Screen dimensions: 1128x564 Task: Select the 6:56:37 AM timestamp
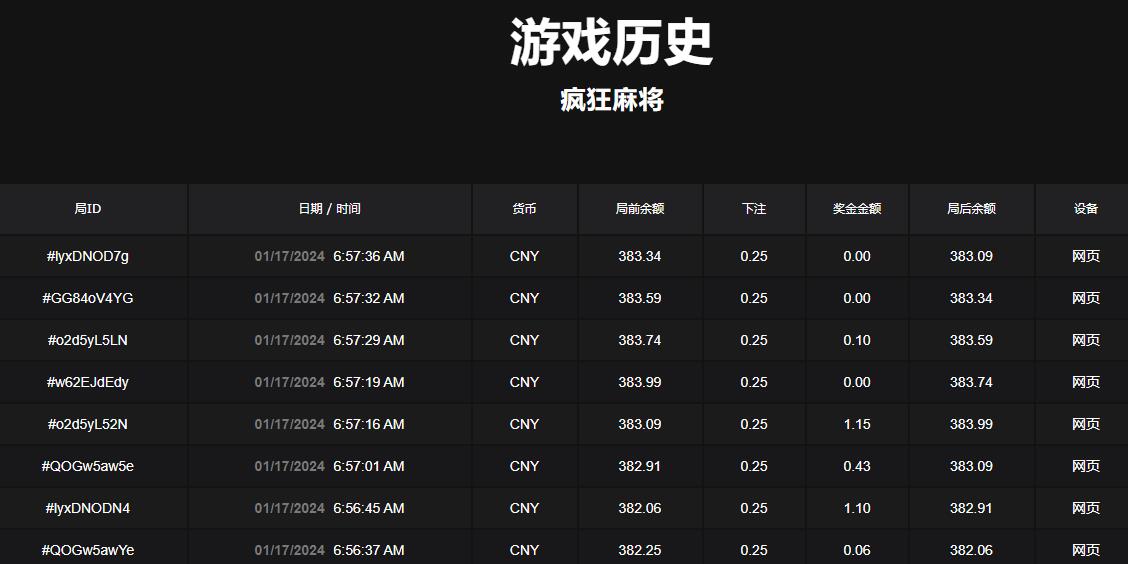pos(368,550)
